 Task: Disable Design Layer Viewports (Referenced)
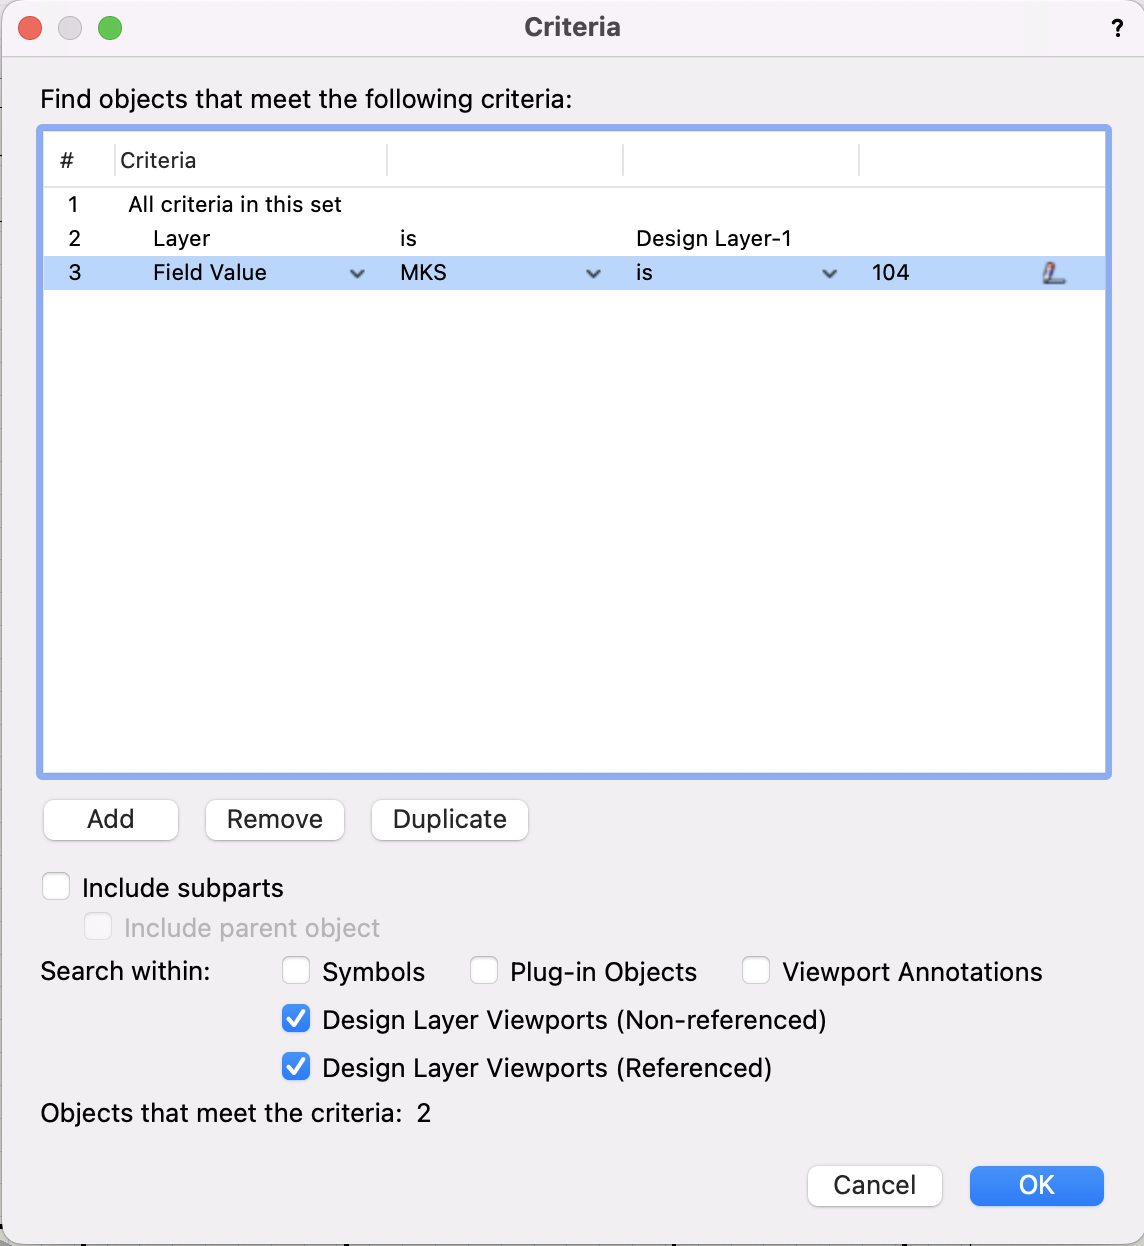pos(296,1067)
